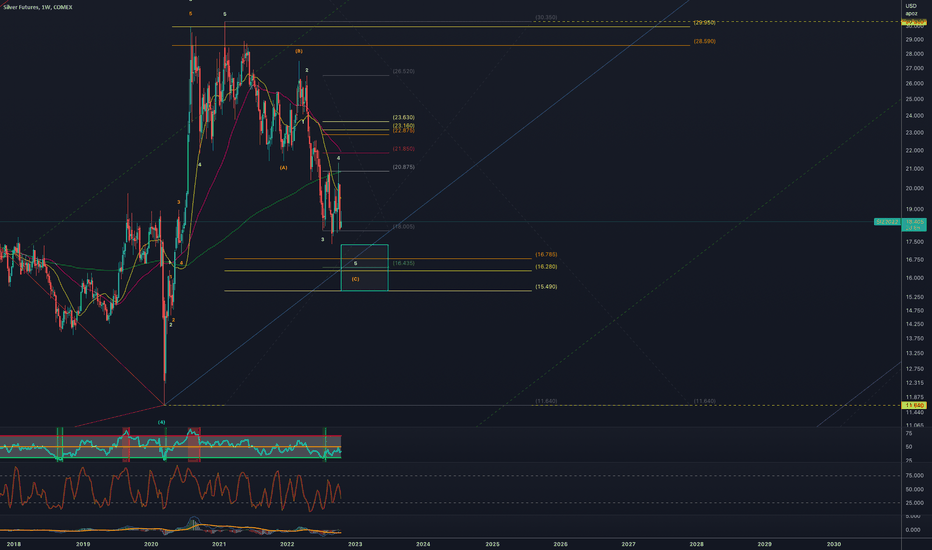
Task: Click the yellow 11.640 price-axis tag
Action: [x=914, y=406]
